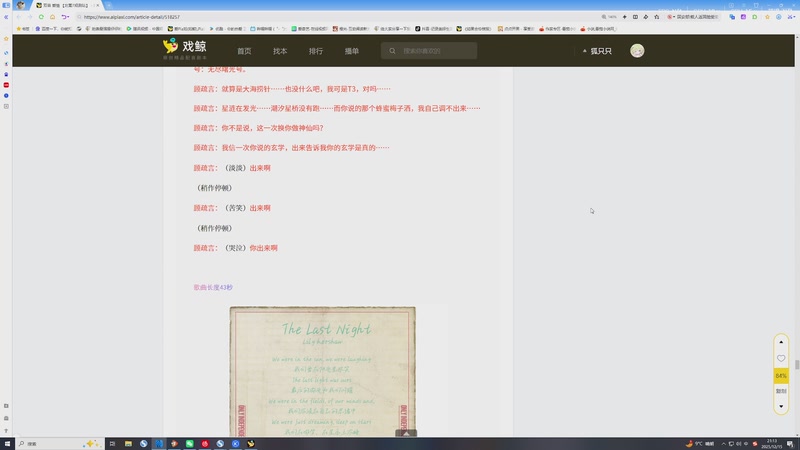The width and height of the screenshot is (800, 450).
Task: Like the script with heart icon
Action: pos(781,359)
